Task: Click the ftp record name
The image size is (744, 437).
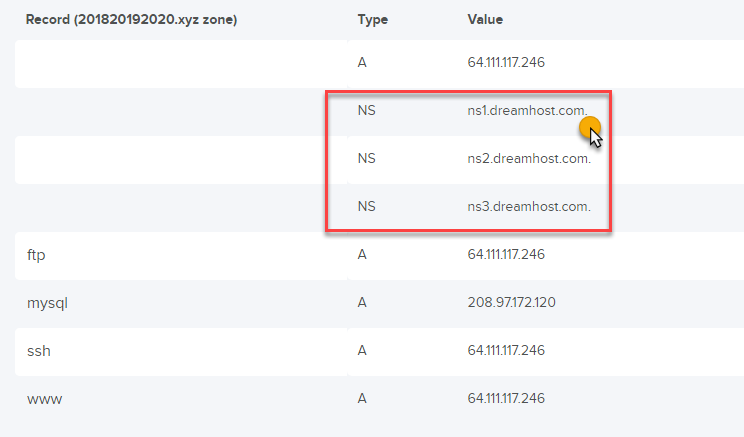Action: pos(37,255)
